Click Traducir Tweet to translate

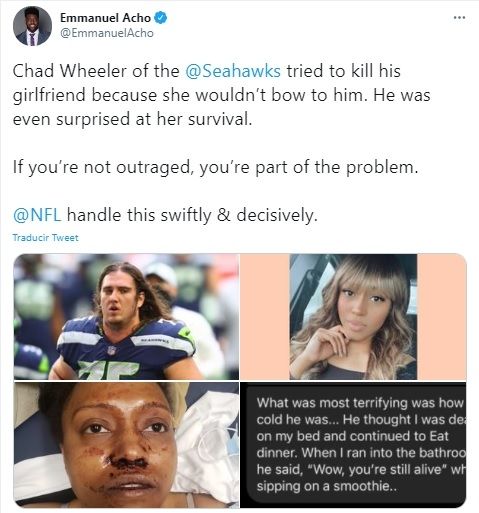coord(46,238)
